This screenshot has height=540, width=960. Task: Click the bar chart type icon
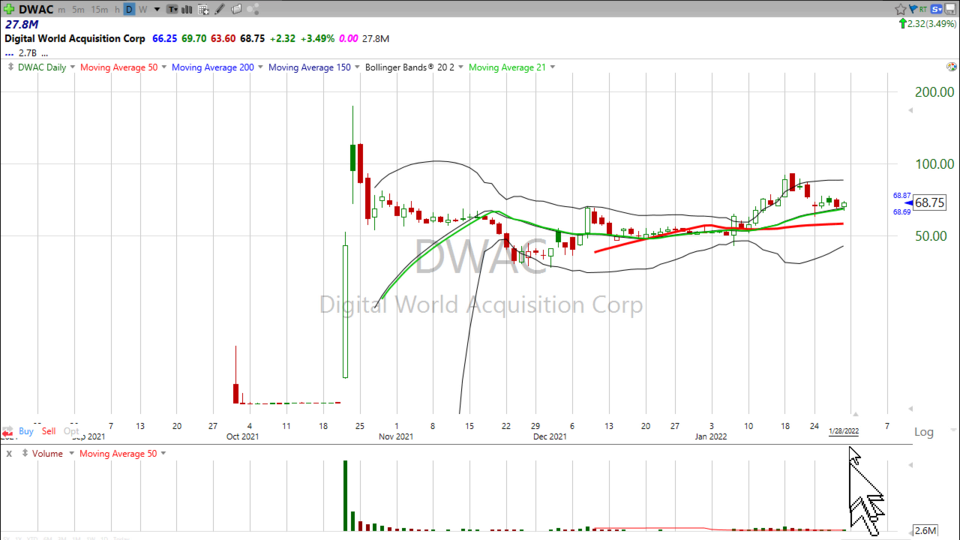point(187,10)
